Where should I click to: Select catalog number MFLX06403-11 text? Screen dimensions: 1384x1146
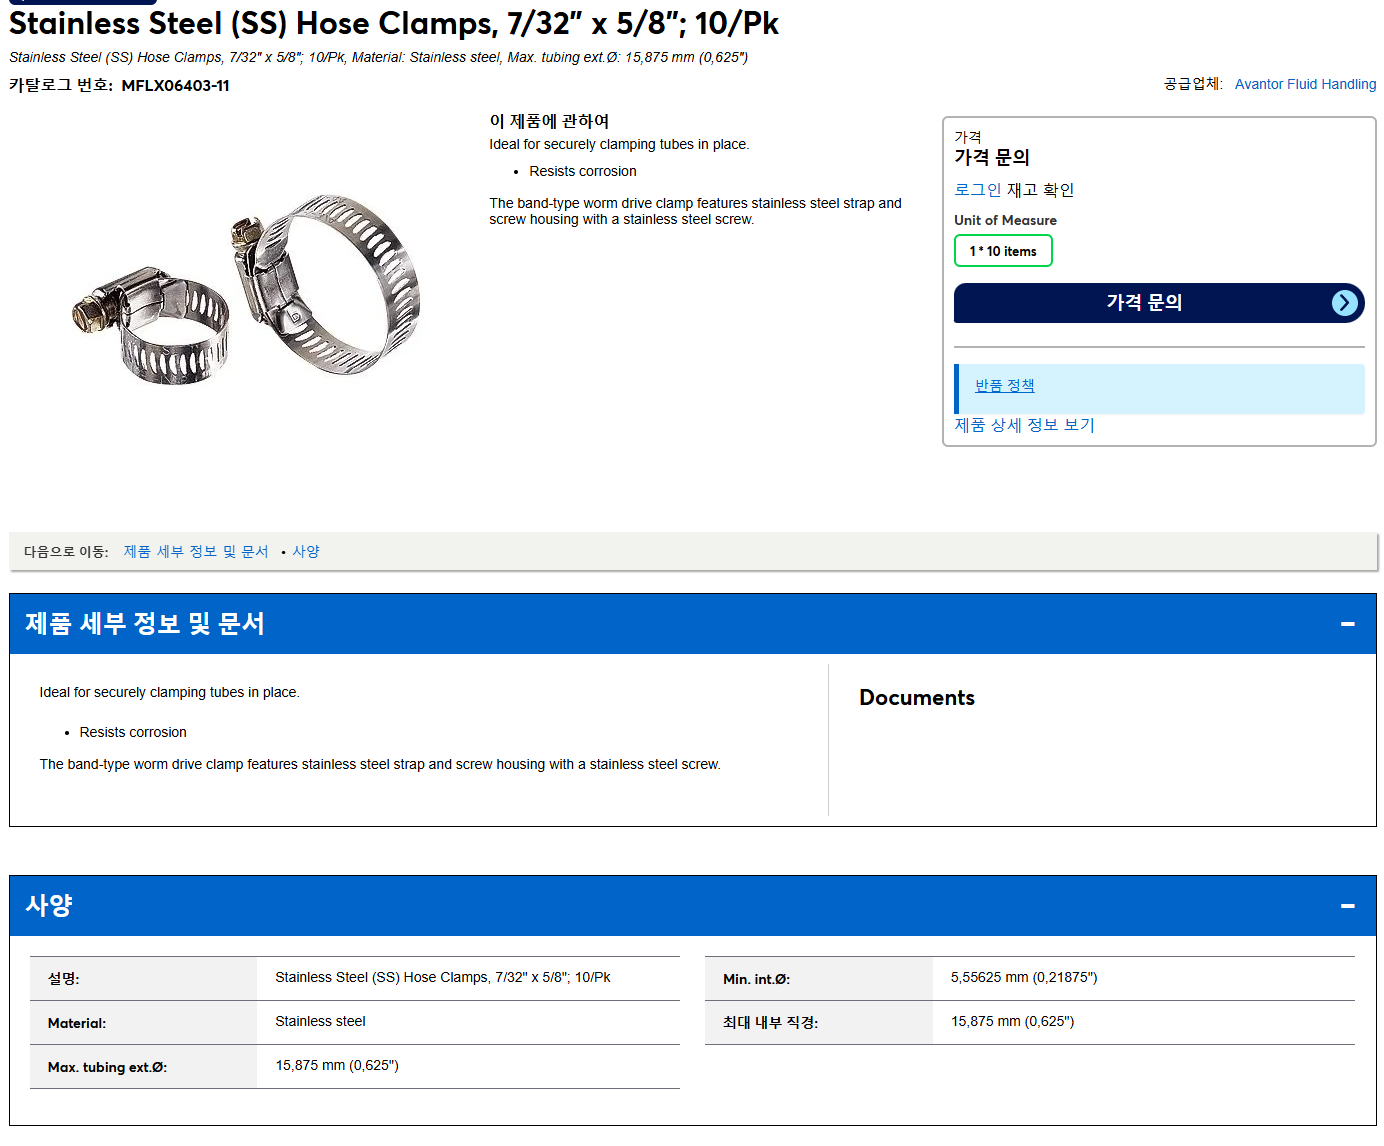click(175, 86)
